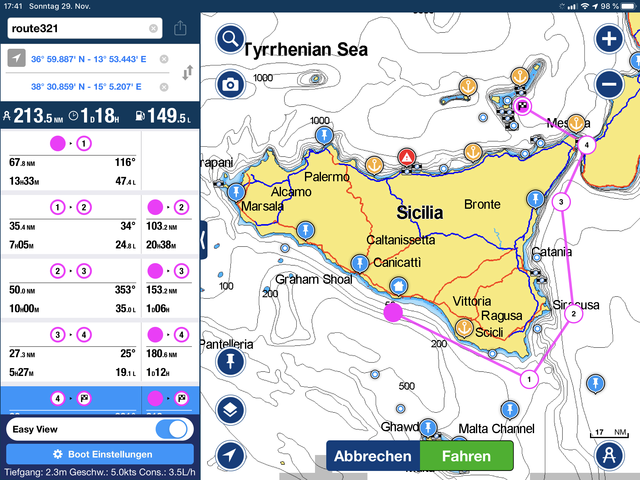This screenshot has width=640, height=480.
Task: Tap the camera snapshot button
Action: (x=231, y=84)
